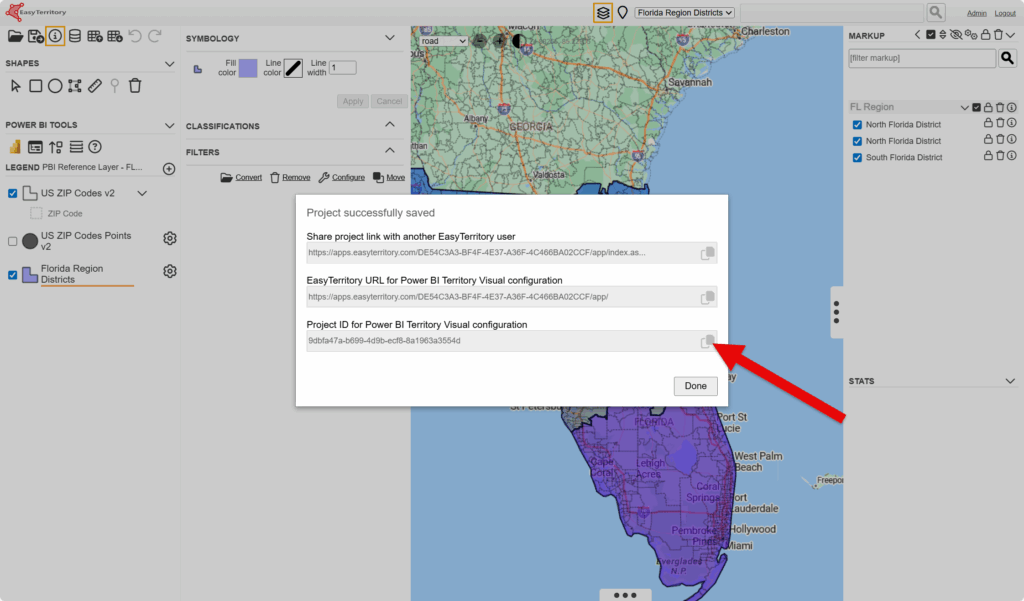Collapse the Symbology section

point(390,38)
